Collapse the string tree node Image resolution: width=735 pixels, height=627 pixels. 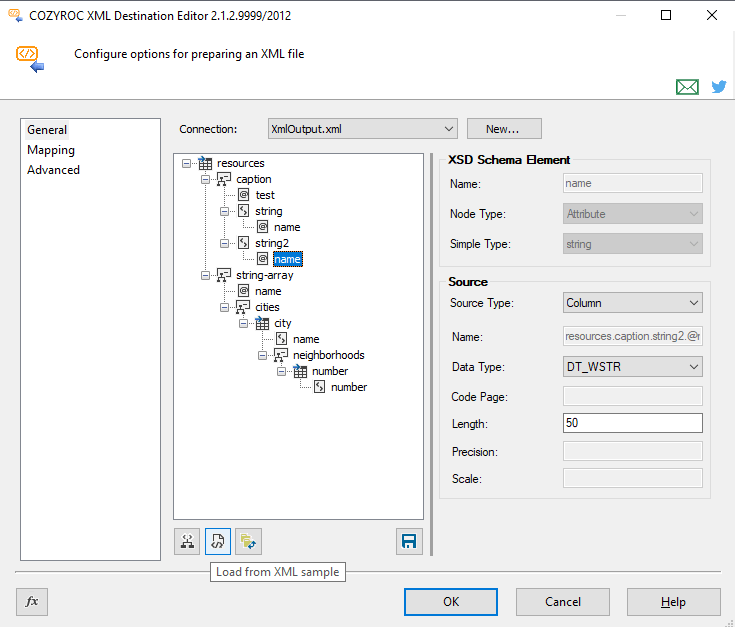point(225,212)
